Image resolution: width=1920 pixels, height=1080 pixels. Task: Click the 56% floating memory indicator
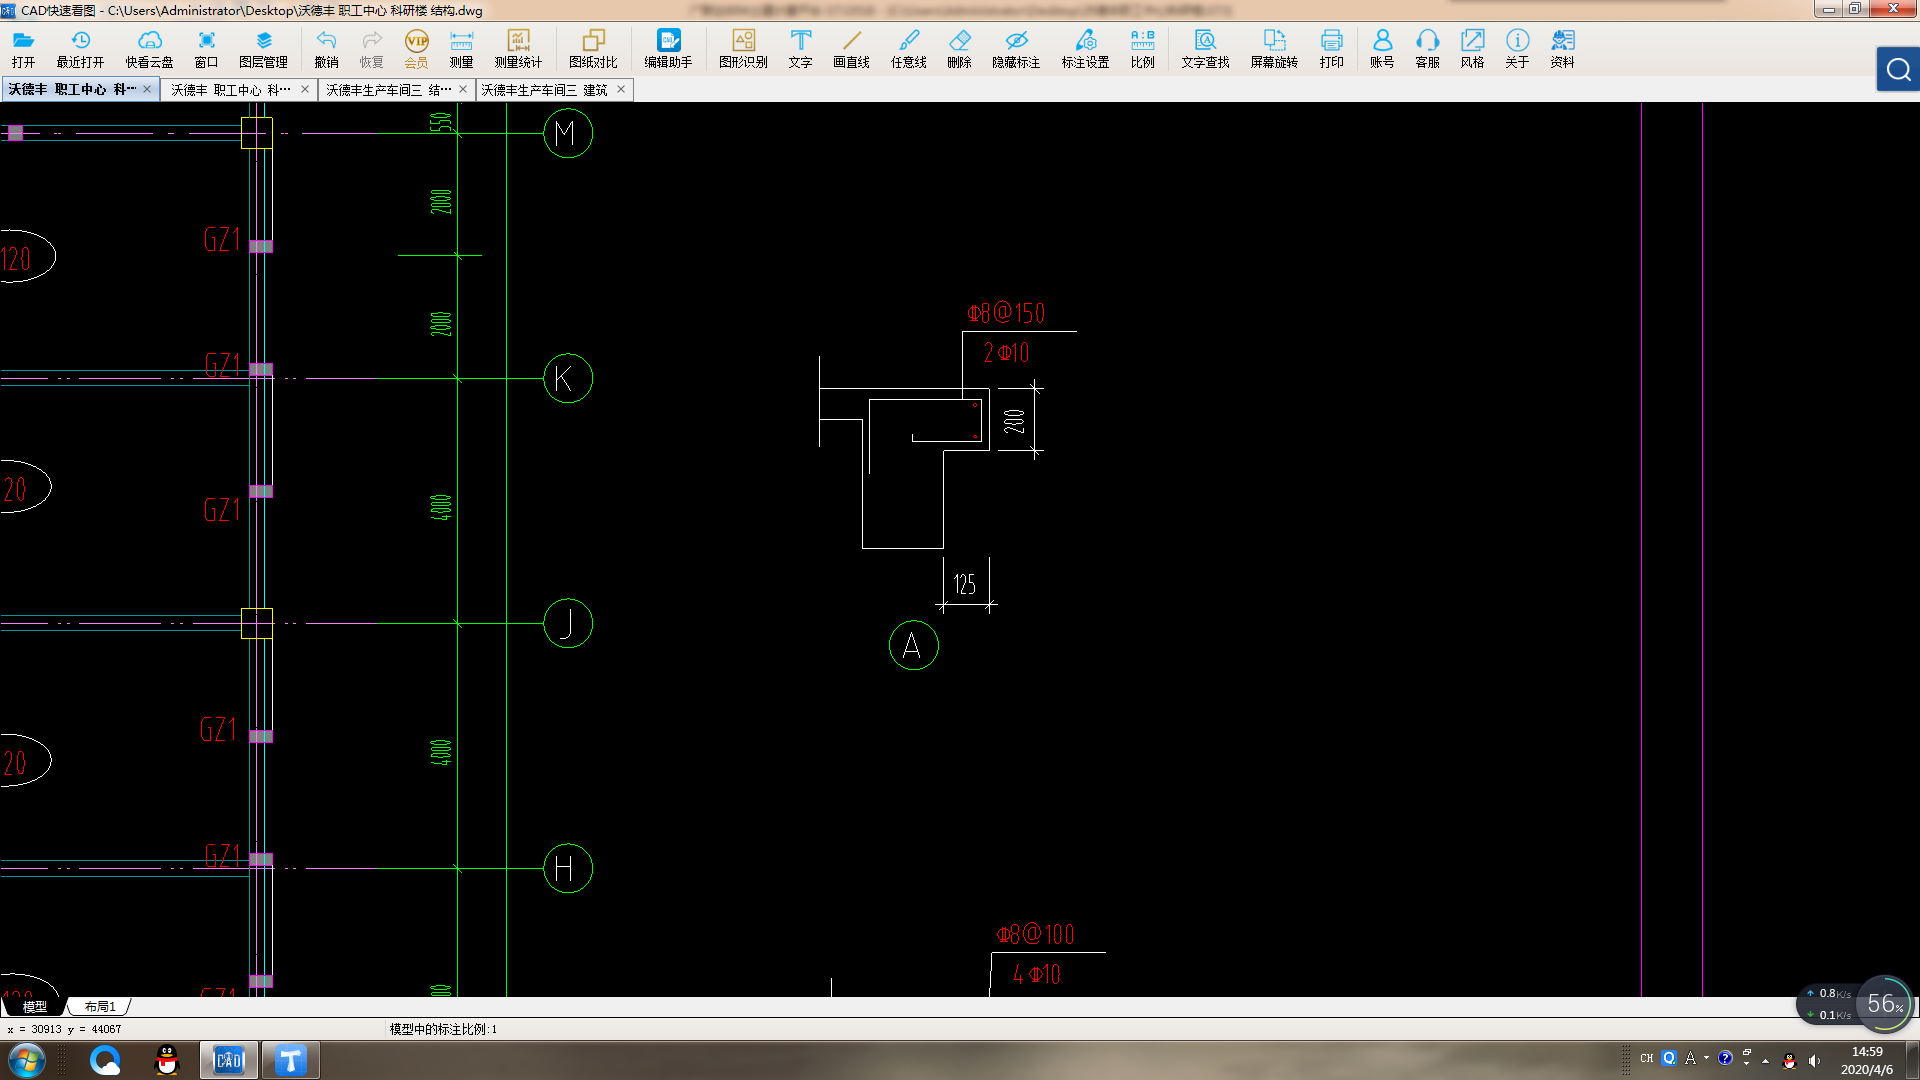click(x=1884, y=1003)
